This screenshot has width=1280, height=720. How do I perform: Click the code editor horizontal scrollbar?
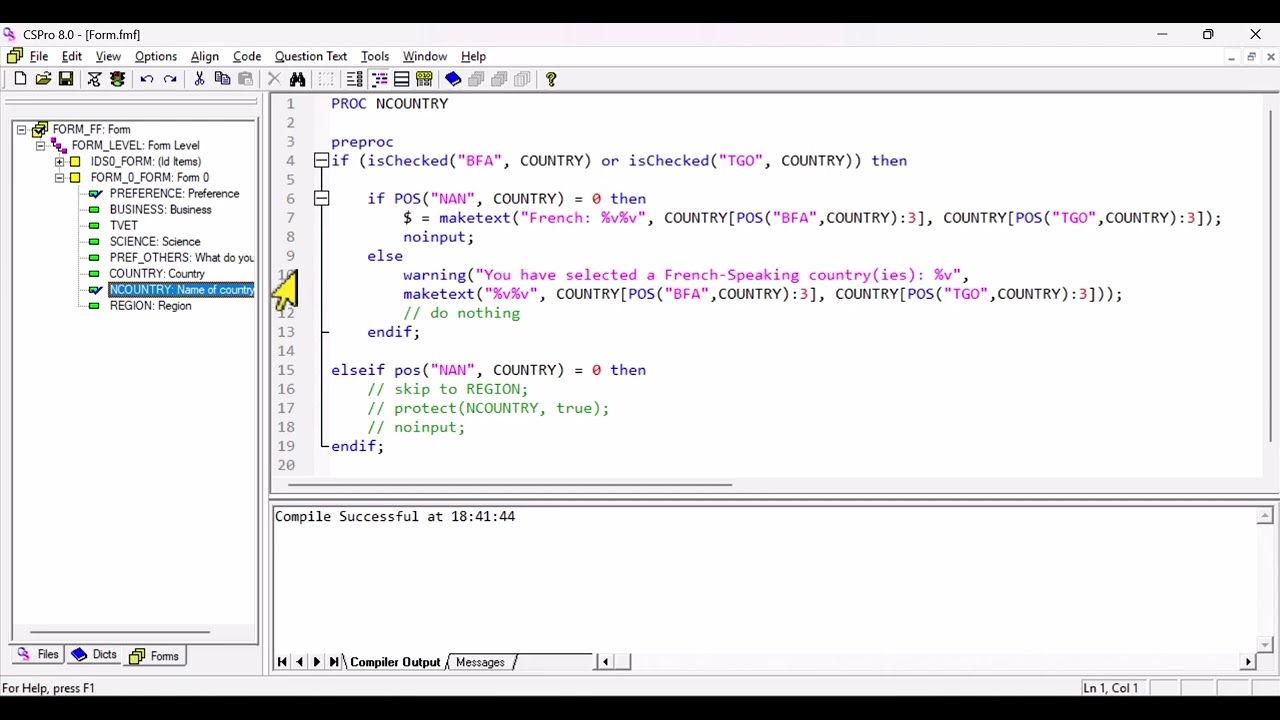[510, 485]
